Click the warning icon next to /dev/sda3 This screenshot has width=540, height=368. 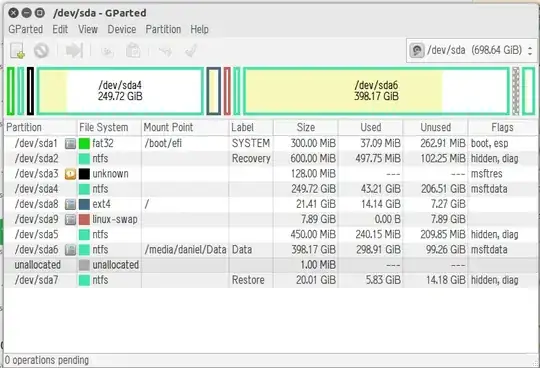pos(70,174)
